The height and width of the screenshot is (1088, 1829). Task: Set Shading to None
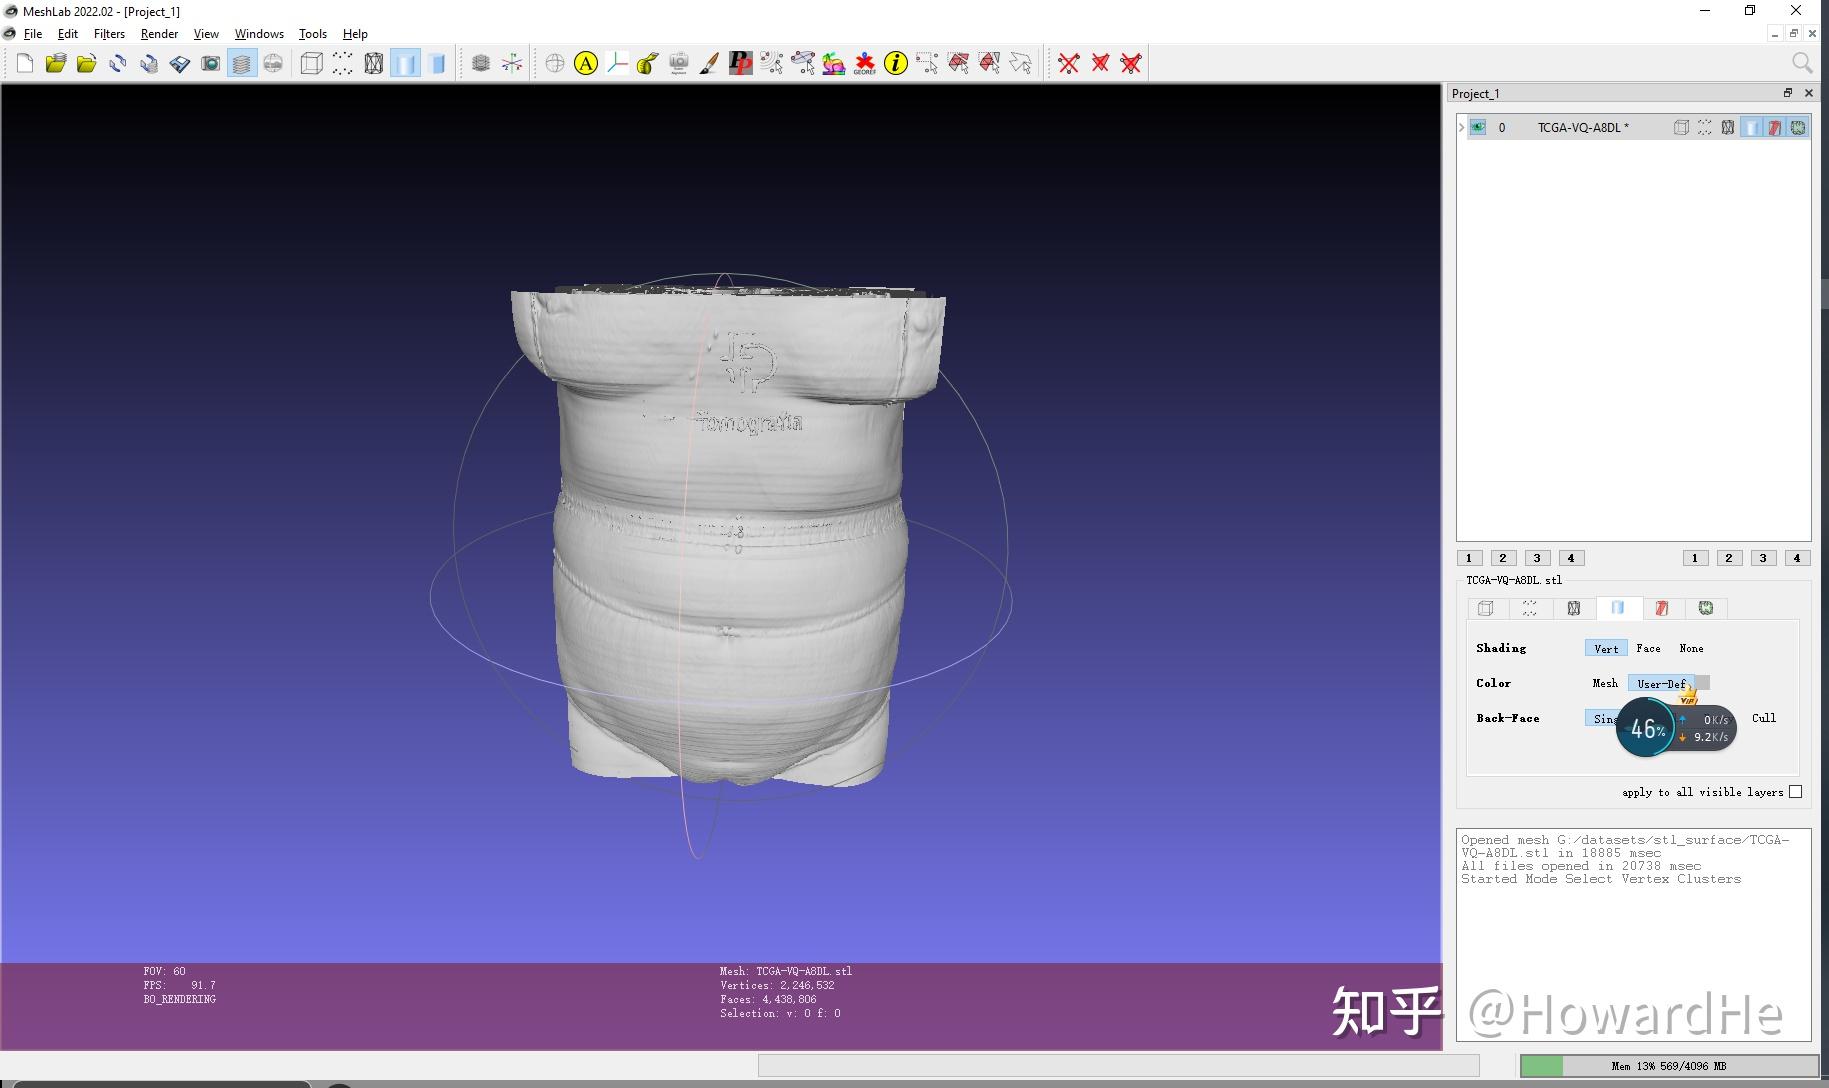point(1691,648)
